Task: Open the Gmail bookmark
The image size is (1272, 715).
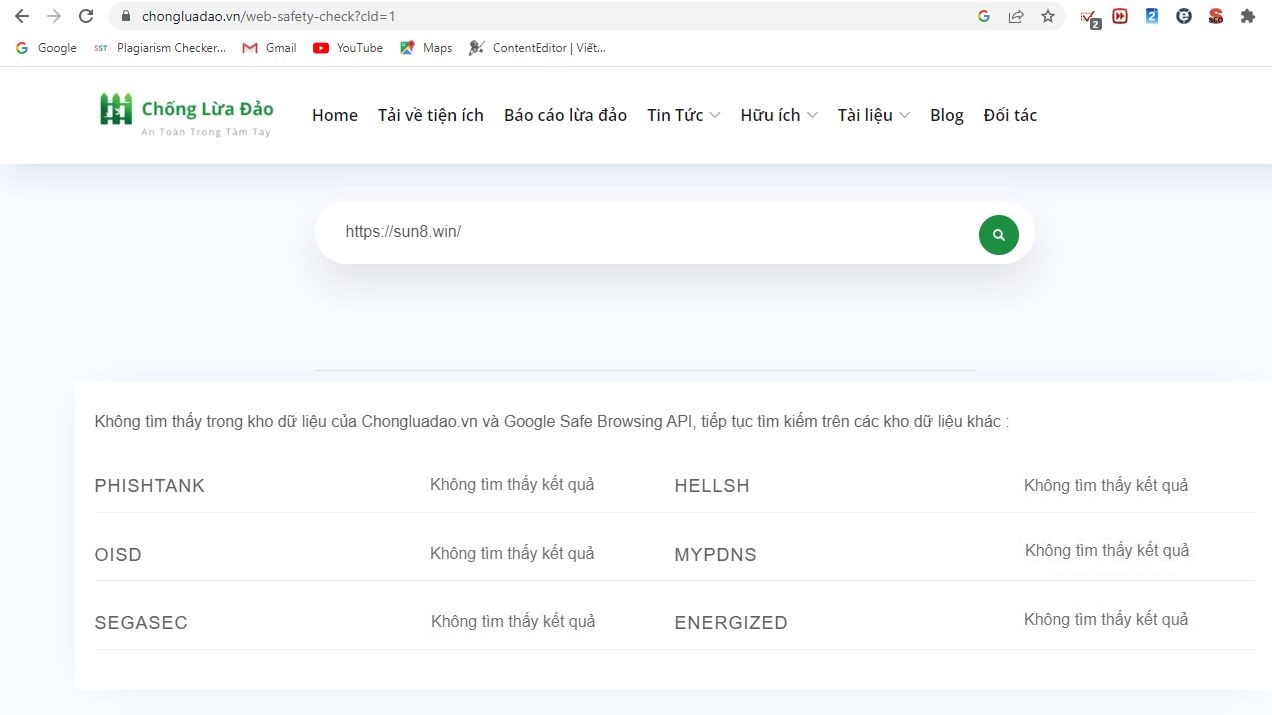Action: 270,48
